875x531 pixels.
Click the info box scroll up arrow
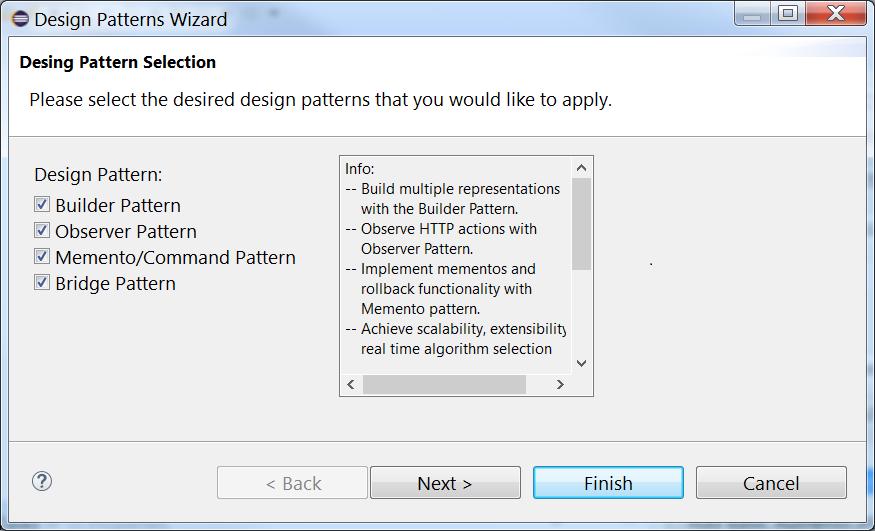pos(581,167)
